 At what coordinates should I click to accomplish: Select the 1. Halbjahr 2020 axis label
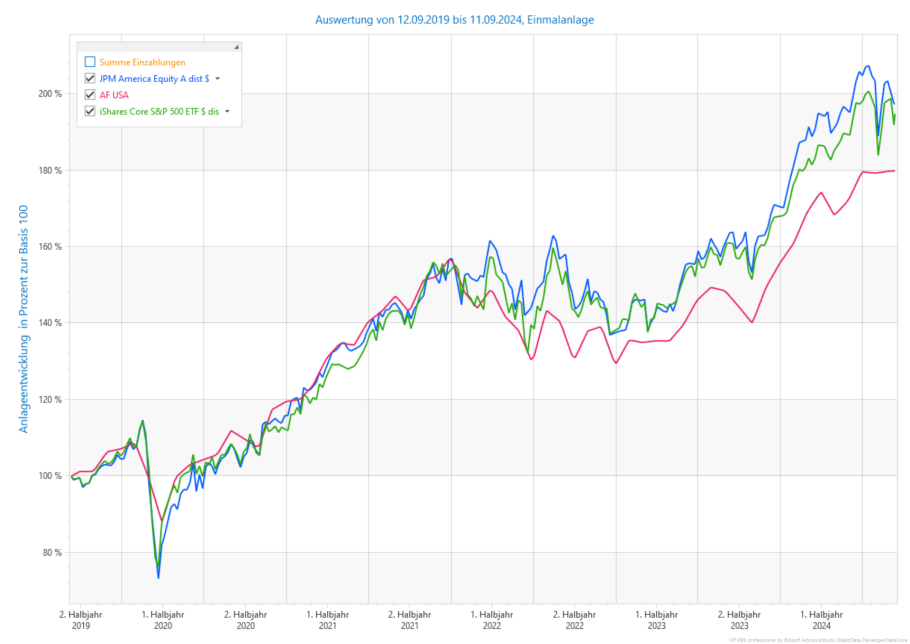click(x=163, y=618)
